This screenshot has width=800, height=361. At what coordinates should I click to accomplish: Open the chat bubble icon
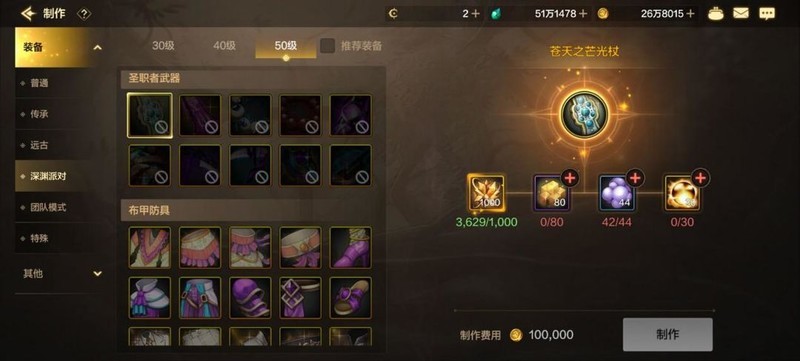767,14
